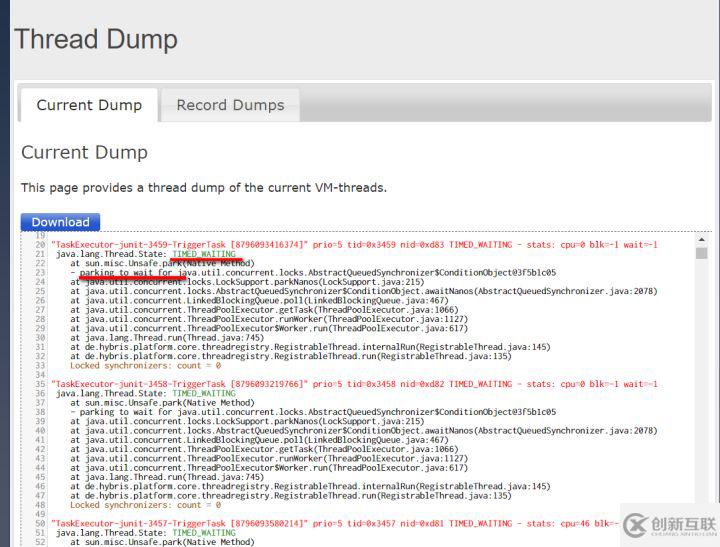
Task: Click the page description sentence about VM-threads
Action: (x=204, y=188)
